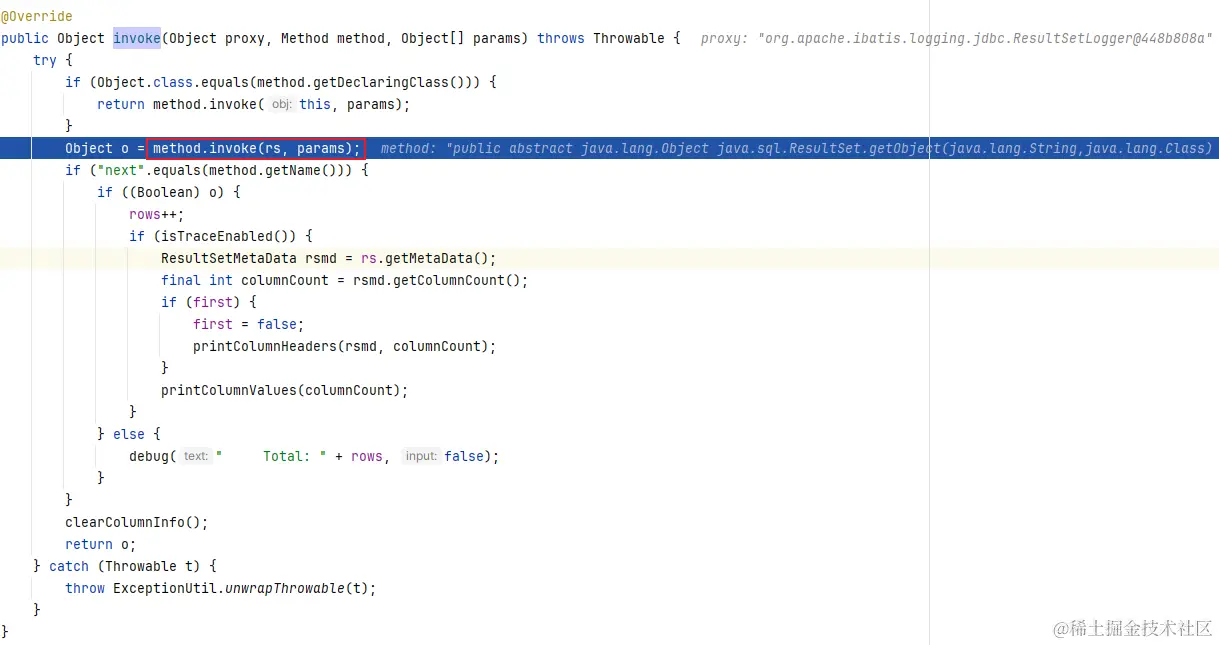
Task: Click the getMetaData() call
Action: coord(437,258)
